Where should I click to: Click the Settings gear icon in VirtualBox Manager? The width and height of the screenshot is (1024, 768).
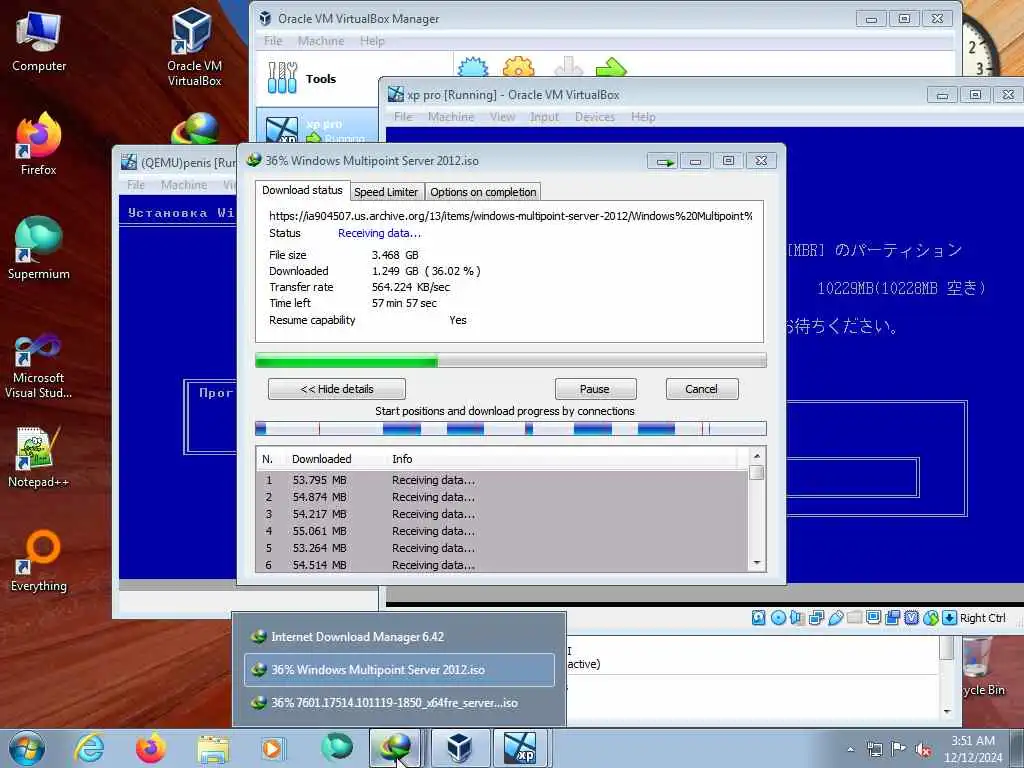pyautogui.click(x=519, y=67)
